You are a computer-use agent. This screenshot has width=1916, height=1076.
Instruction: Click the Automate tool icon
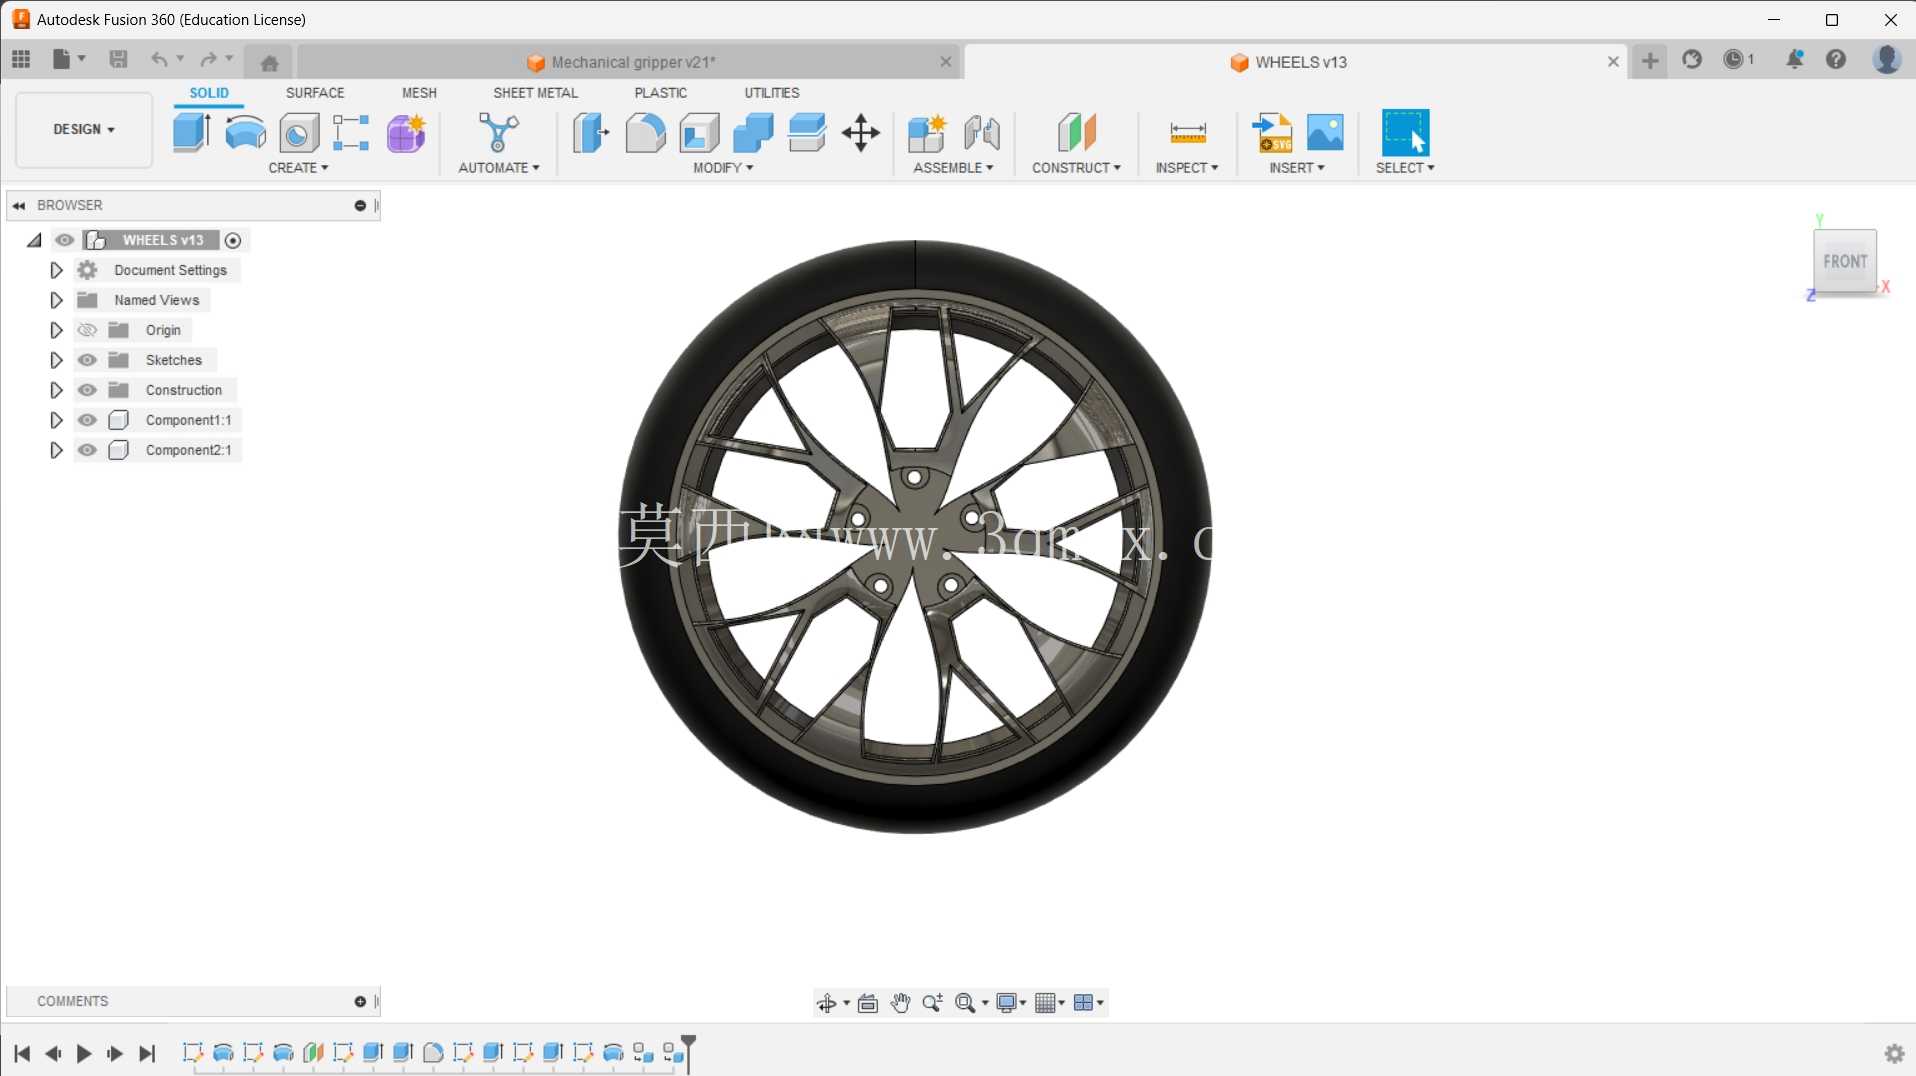click(498, 132)
